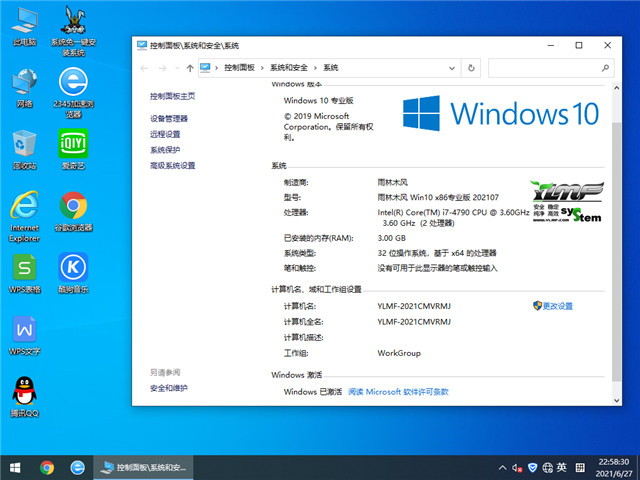The width and height of the screenshot is (640, 480).
Task: Launch the iQIYI desktop icon
Action: click(x=73, y=150)
